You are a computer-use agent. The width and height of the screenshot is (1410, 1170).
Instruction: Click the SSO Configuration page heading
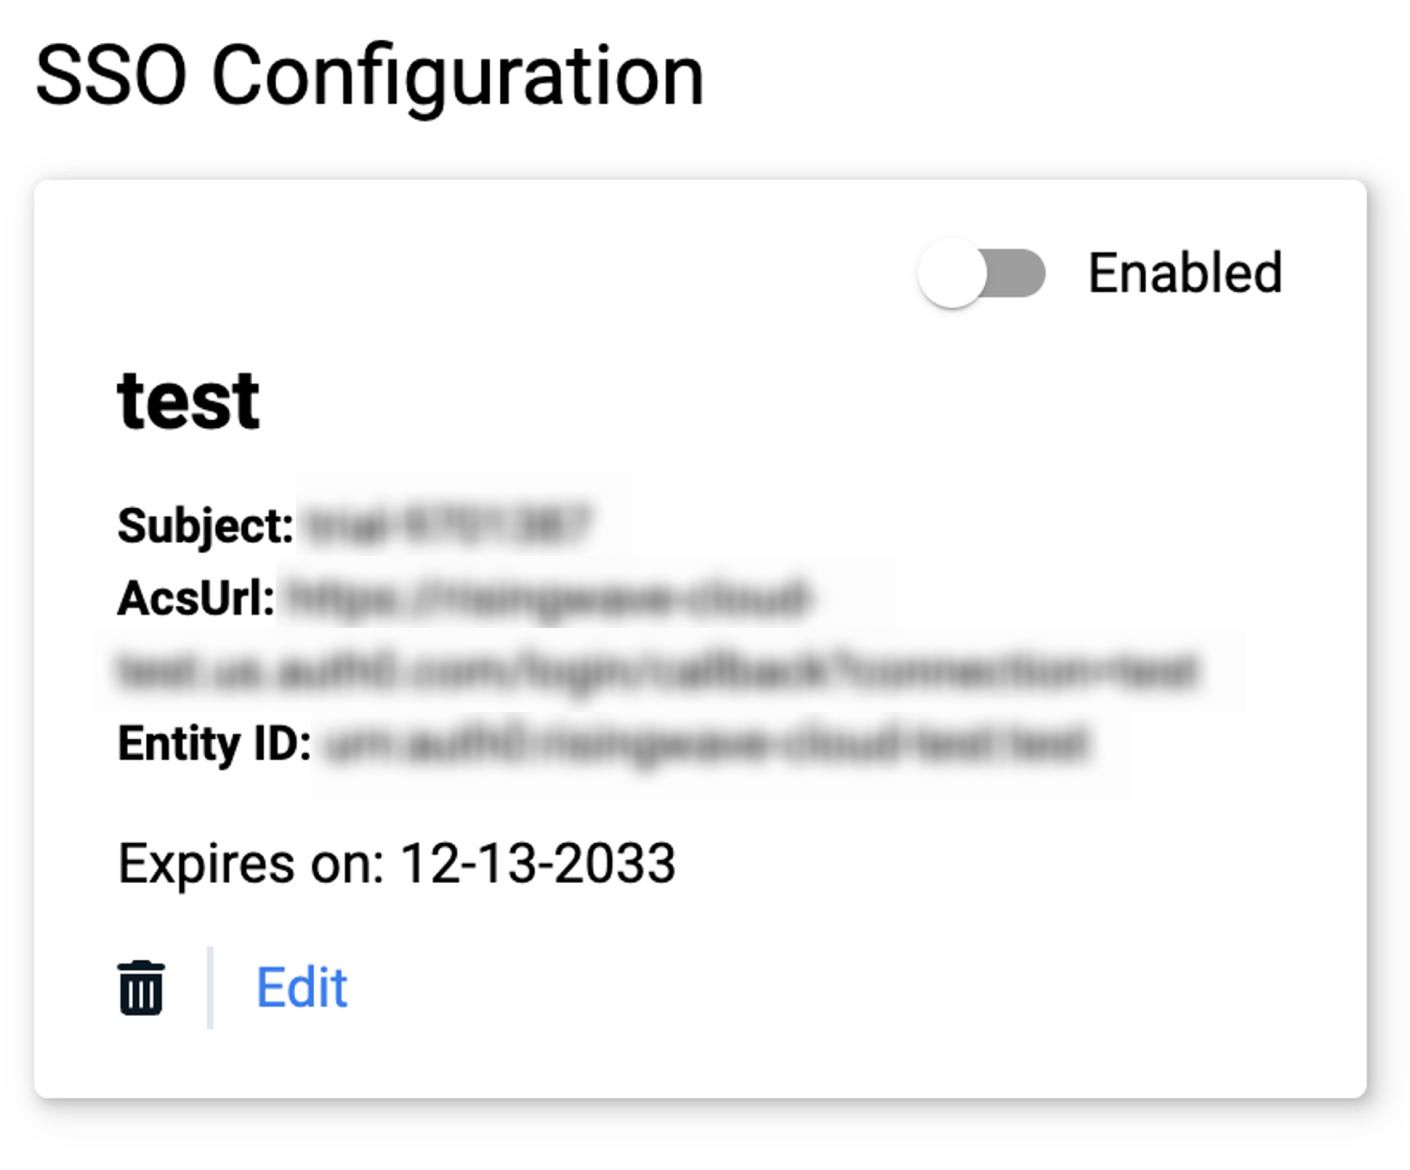pyautogui.click(x=370, y=77)
